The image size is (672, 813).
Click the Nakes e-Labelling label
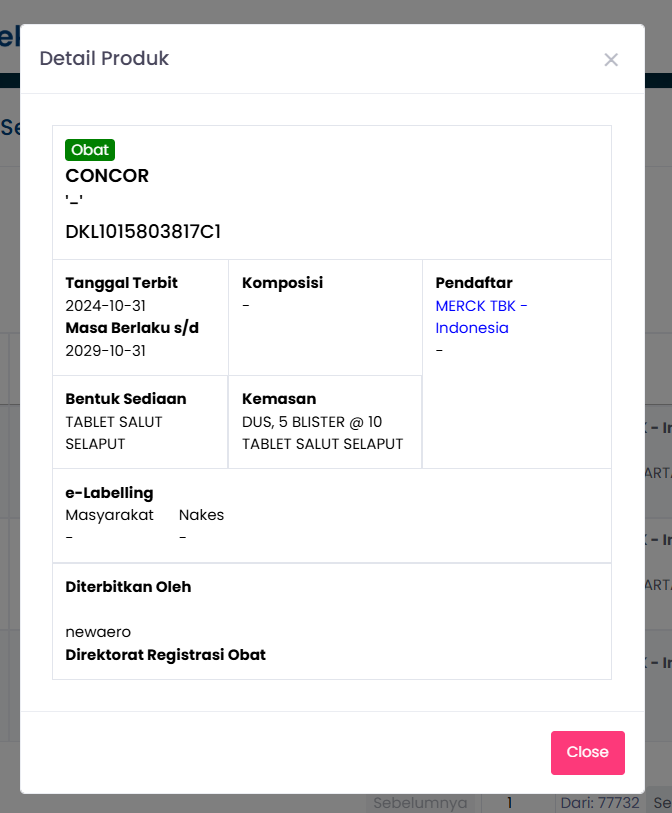pyautogui.click(x=202, y=515)
